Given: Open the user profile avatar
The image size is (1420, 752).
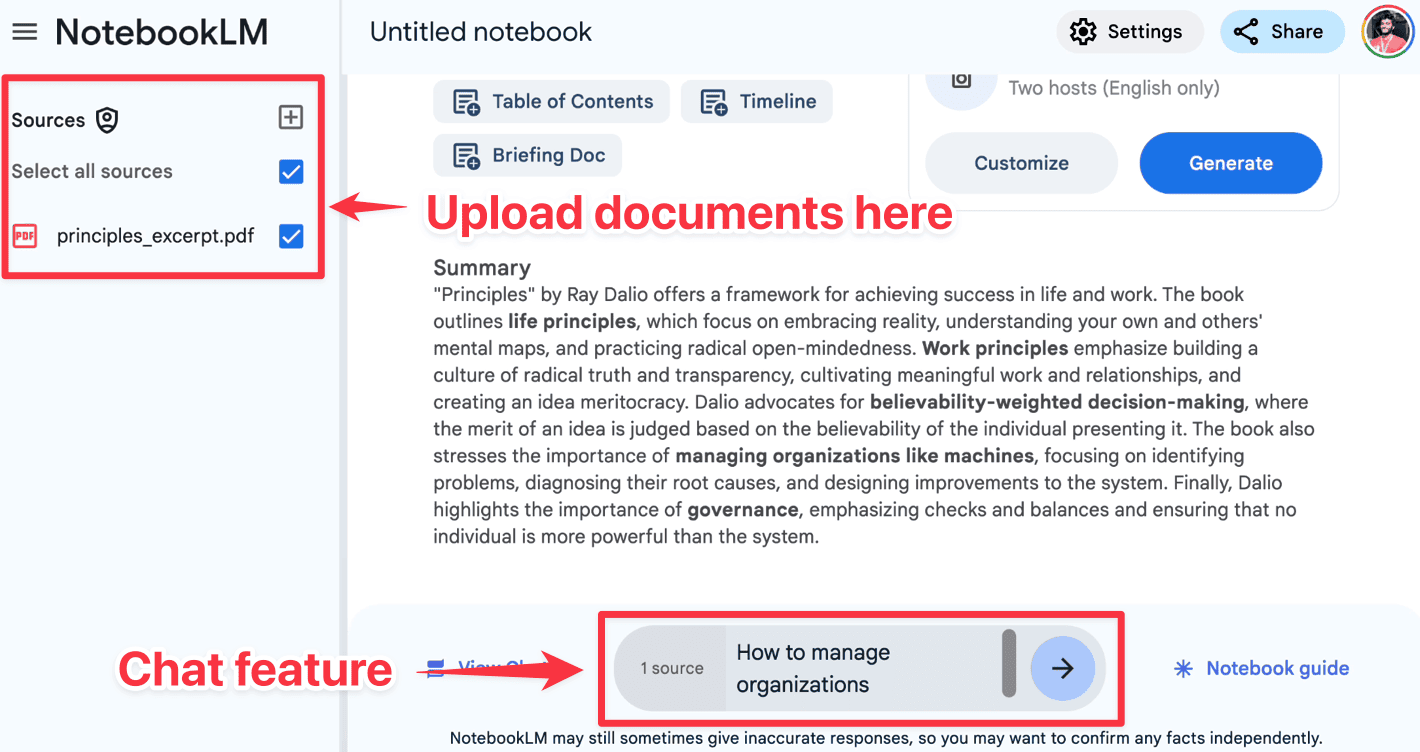Looking at the screenshot, I should (1388, 32).
